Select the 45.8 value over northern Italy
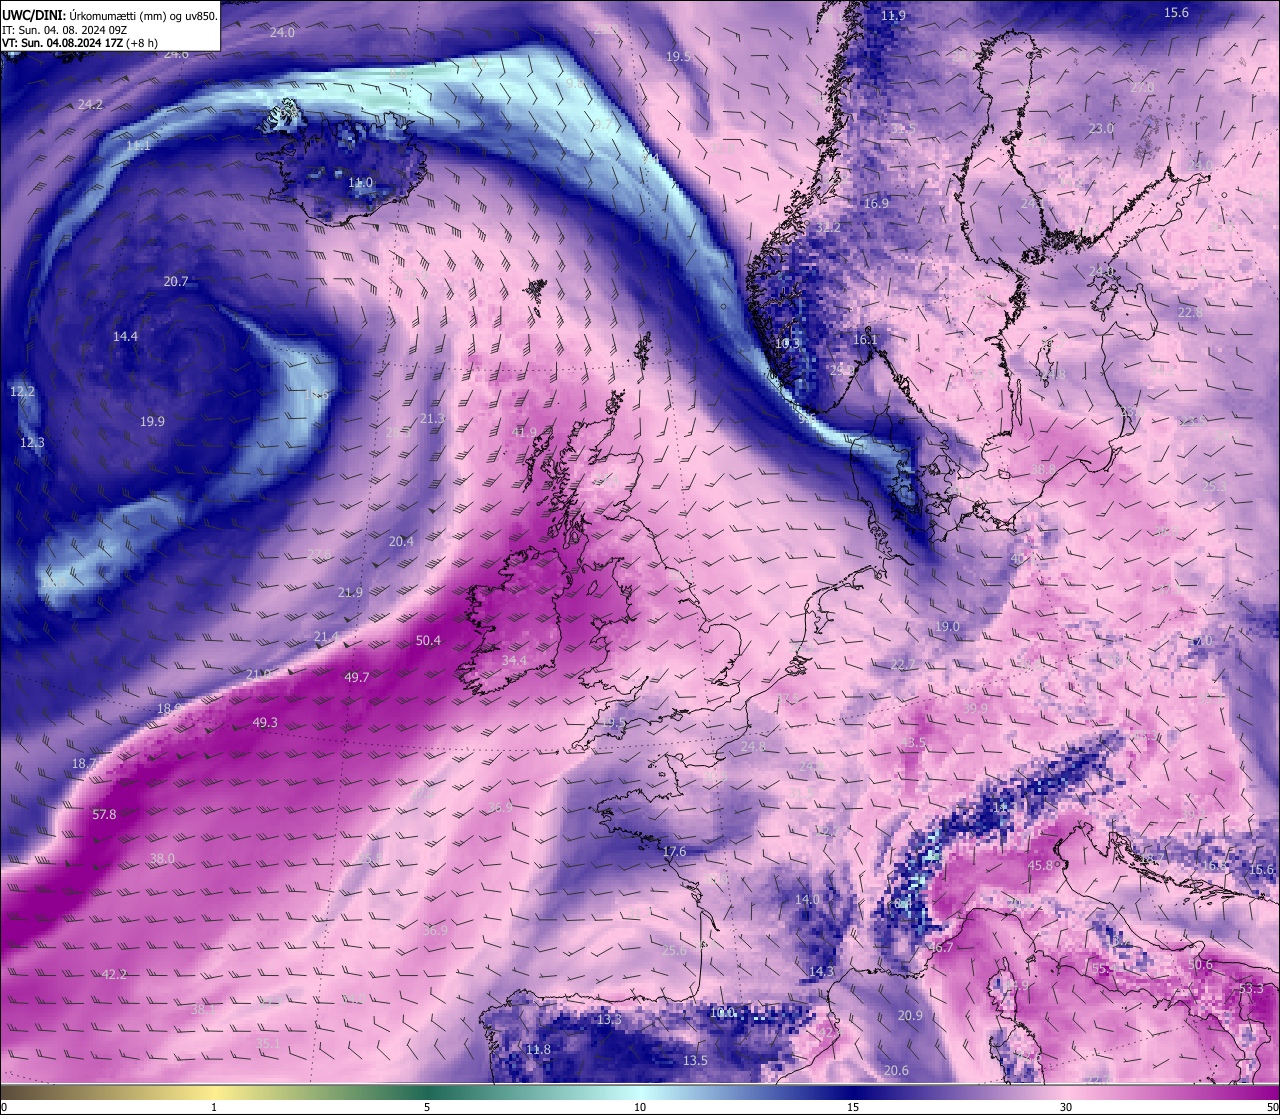This screenshot has height=1115, width=1280. pyautogui.click(x=1041, y=866)
